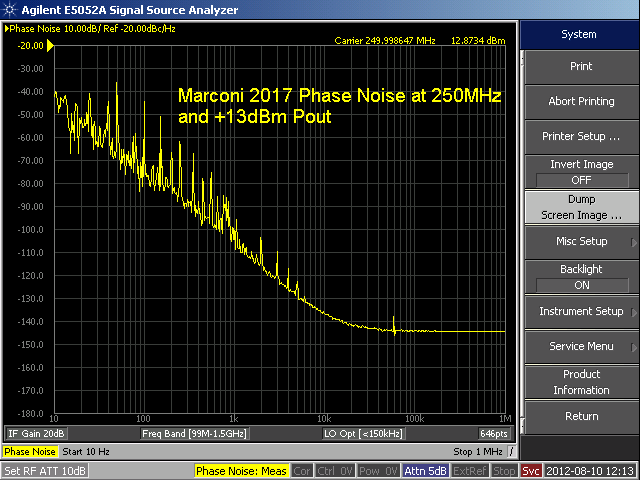Screen dimensions: 640x480
Task: Click the Stop 1 MHz label
Action: click(x=478, y=452)
